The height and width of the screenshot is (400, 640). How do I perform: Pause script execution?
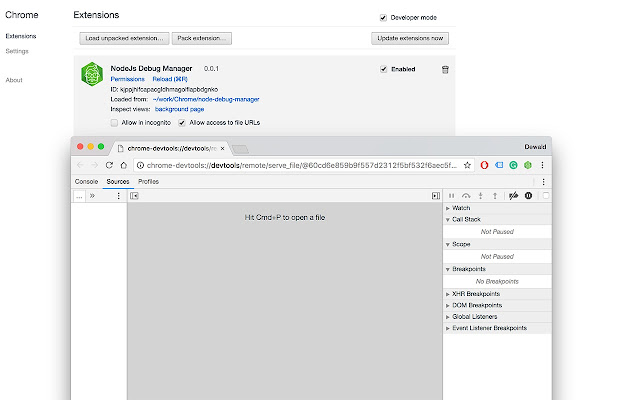pos(451,196)
